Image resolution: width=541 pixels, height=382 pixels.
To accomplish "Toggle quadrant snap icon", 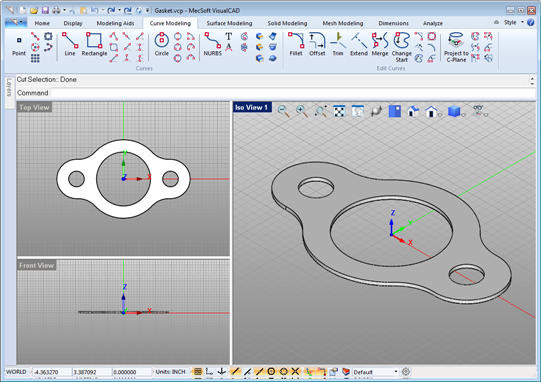I will (283, 372).
